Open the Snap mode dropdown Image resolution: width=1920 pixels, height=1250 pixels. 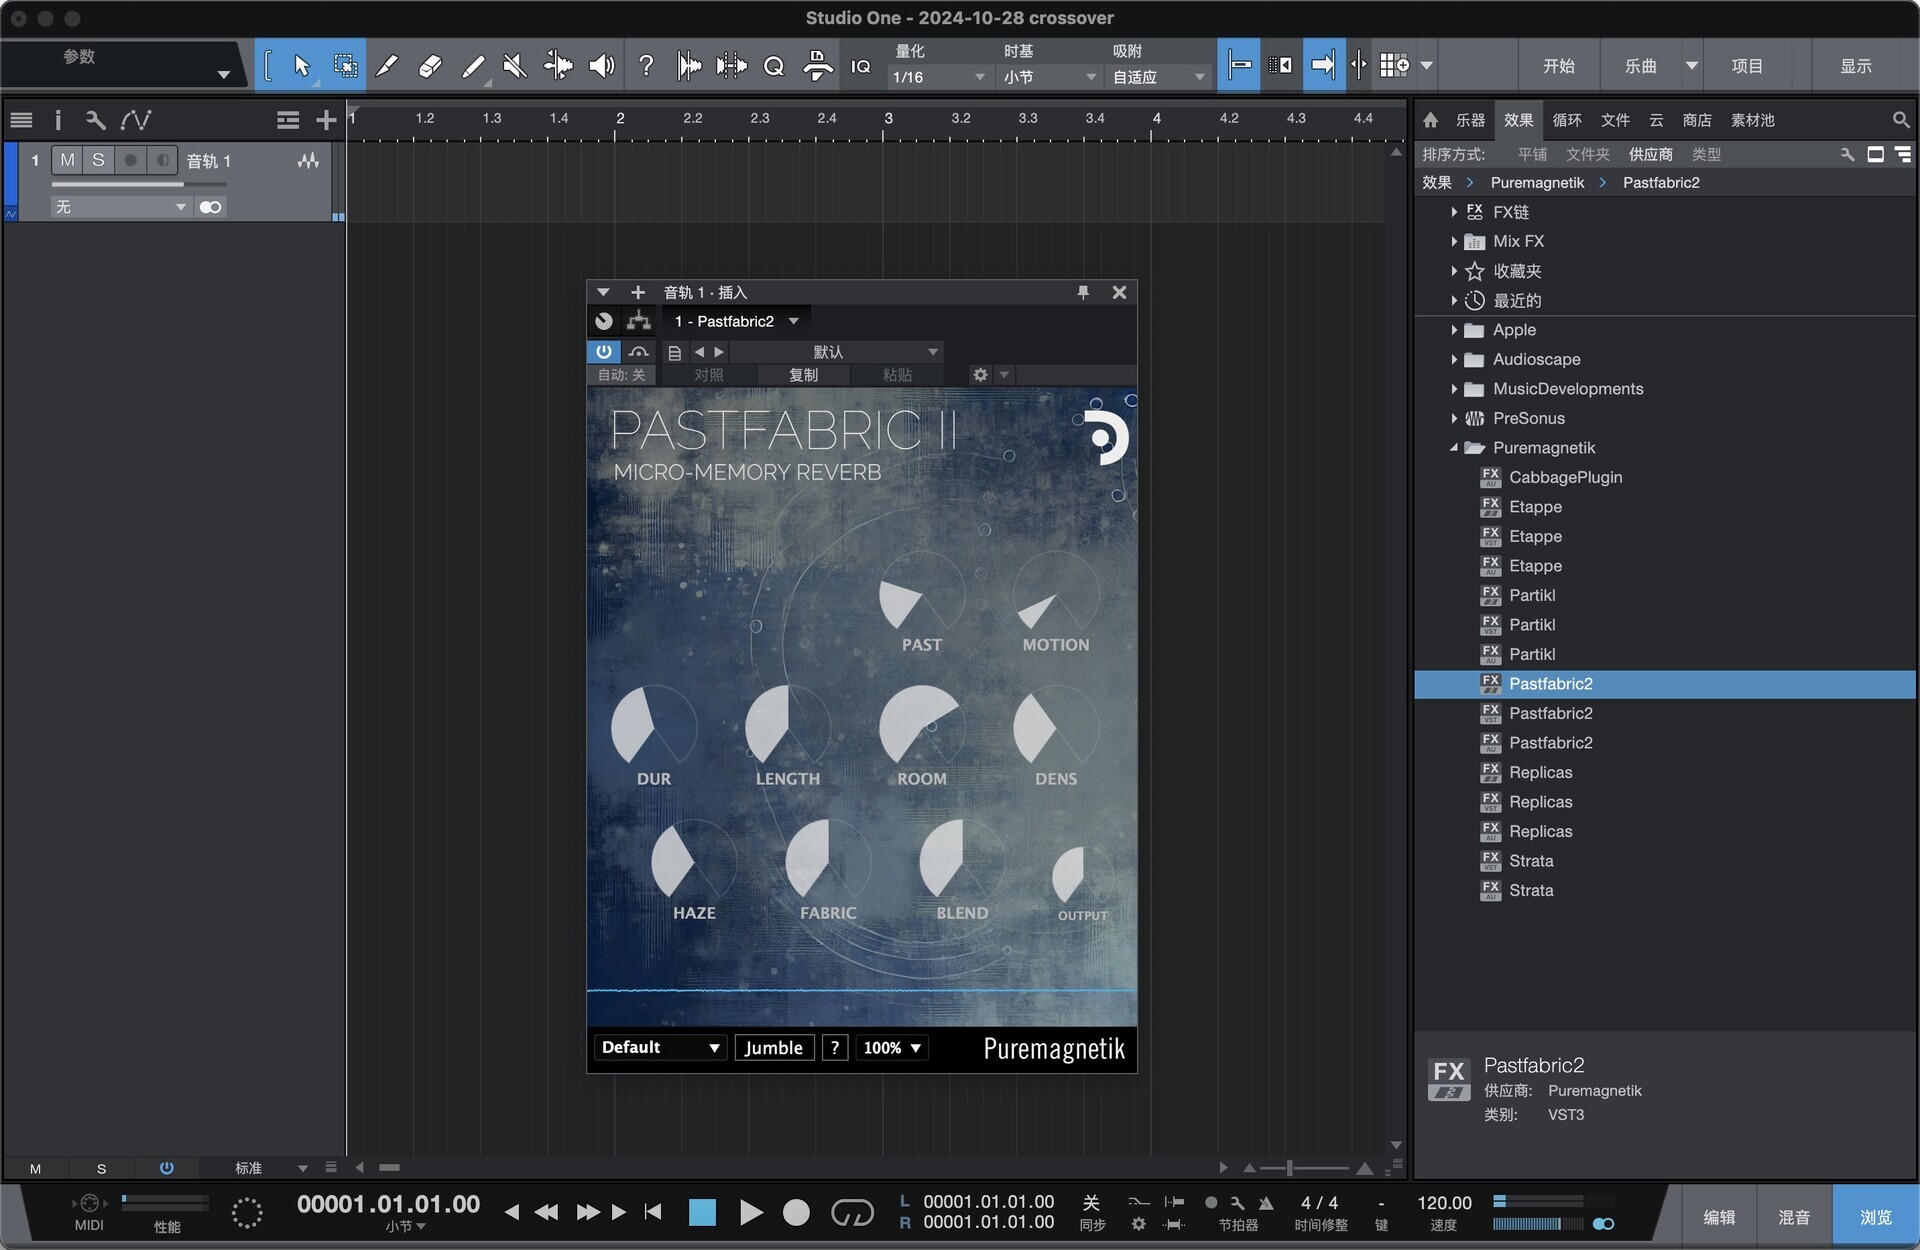(1158, 77)
